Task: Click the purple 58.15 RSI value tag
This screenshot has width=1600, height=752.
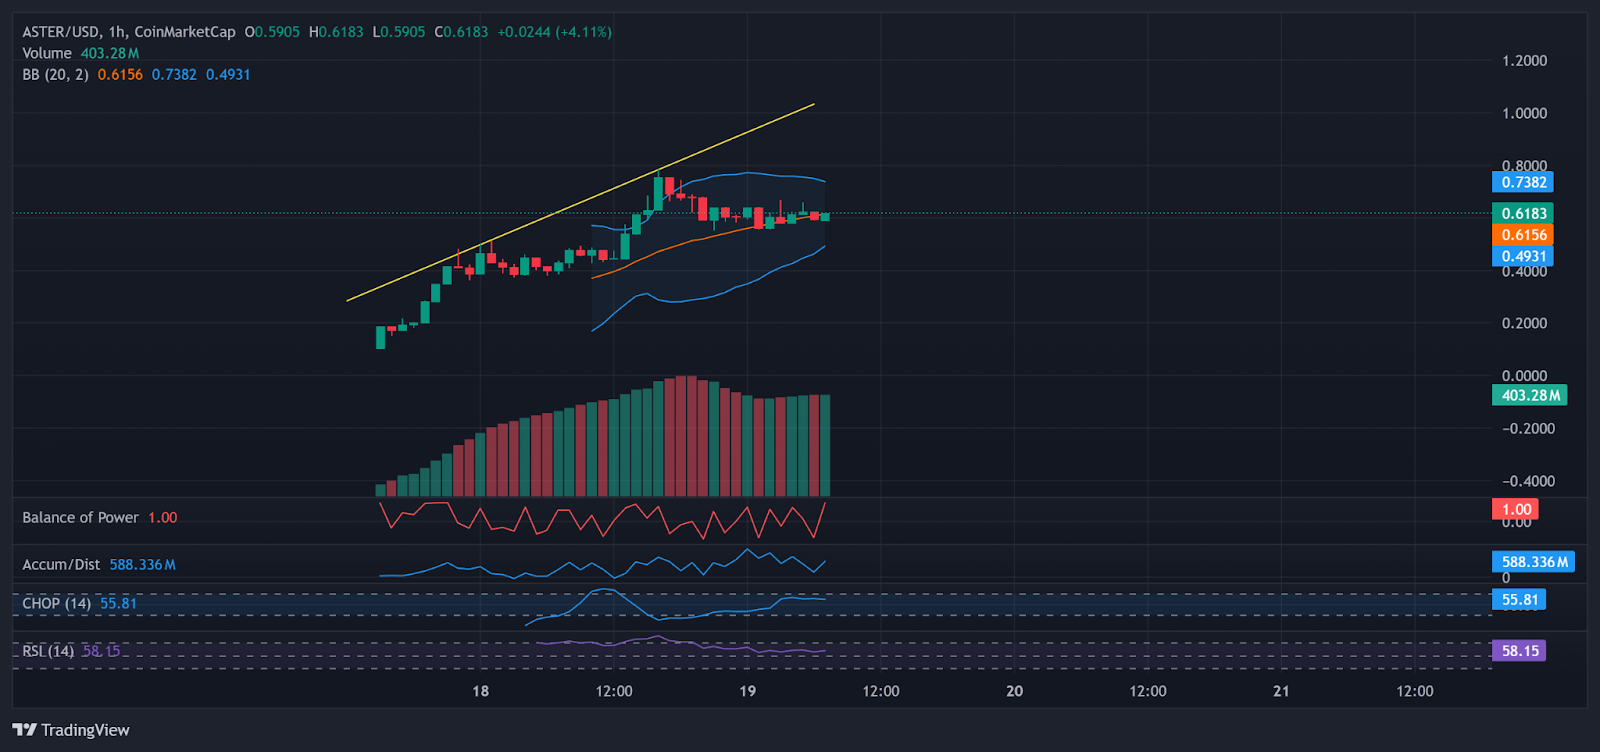Action: tap(1519, 651)
